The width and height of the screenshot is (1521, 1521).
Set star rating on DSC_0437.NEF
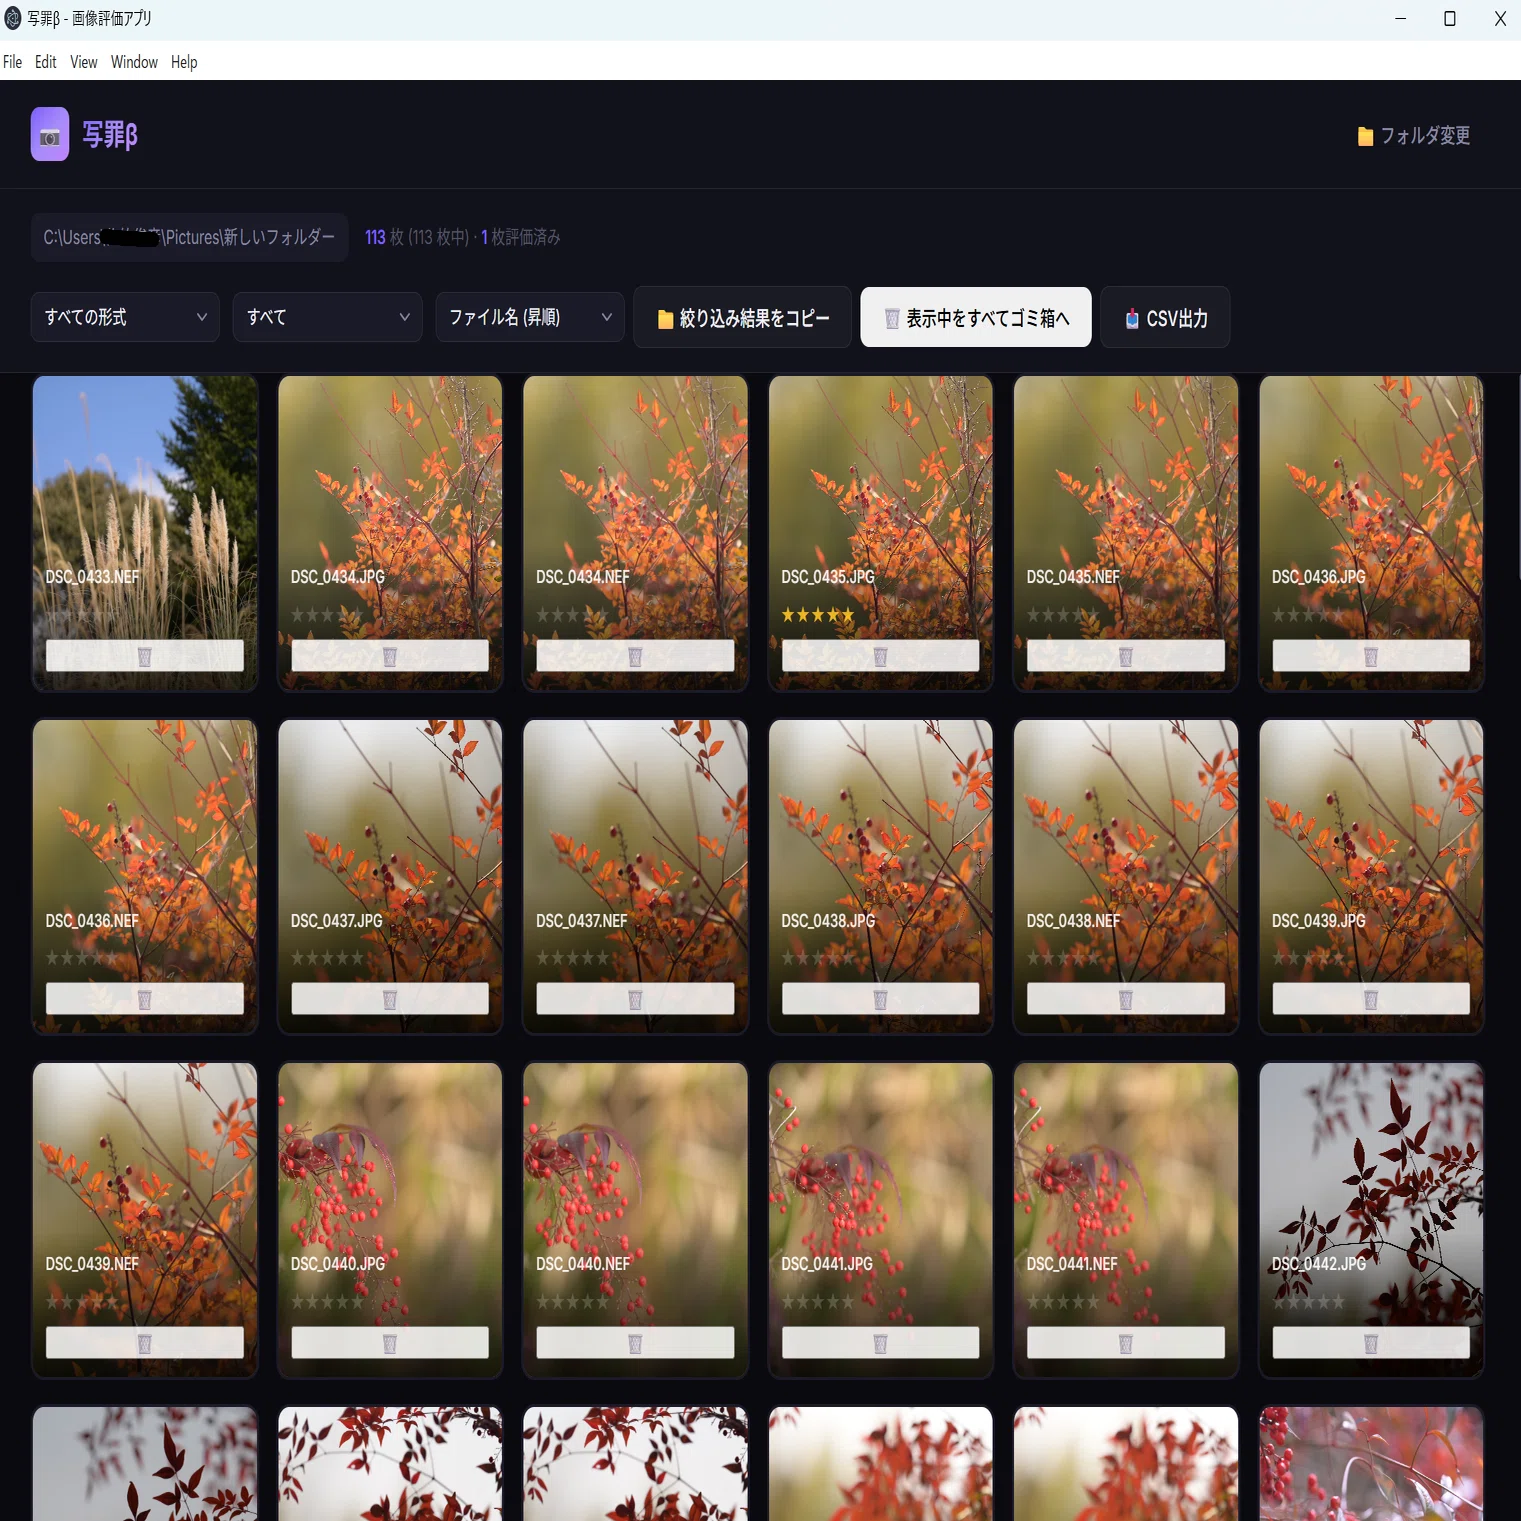tap(573, 958)
